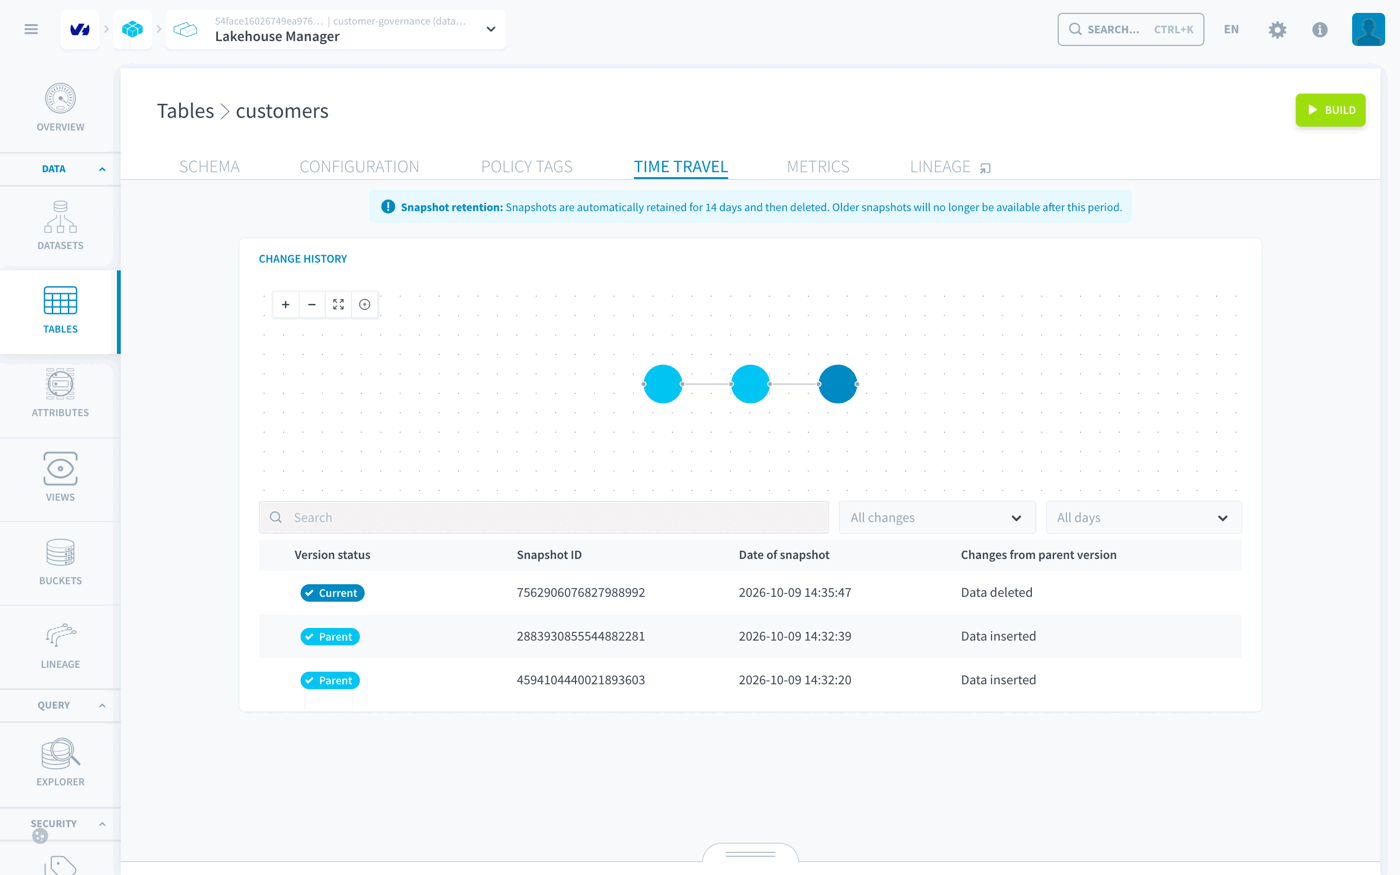Open the Lineage tab

click(x=950, y=166)
